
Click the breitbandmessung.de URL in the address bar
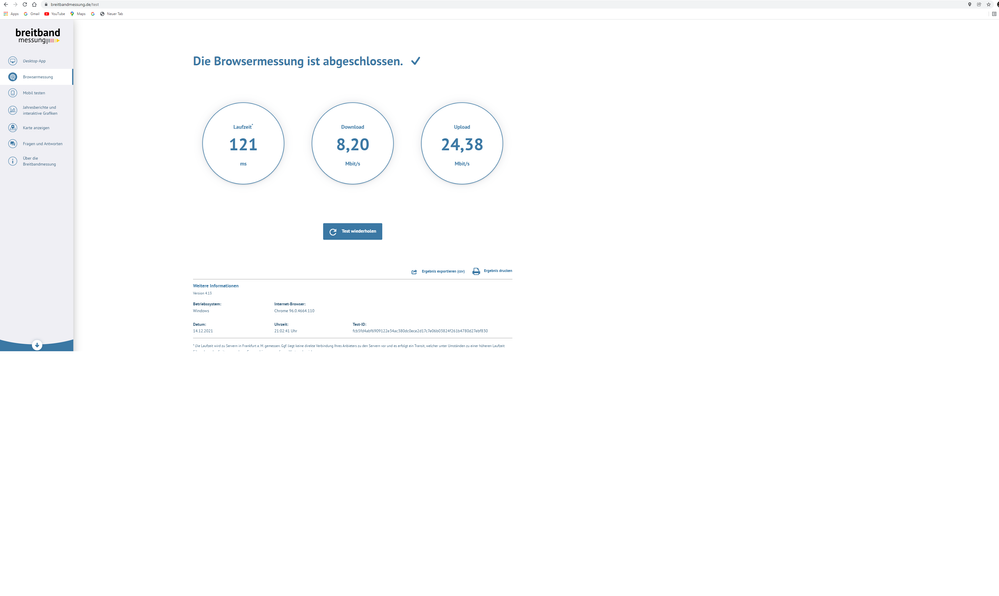(x=75, y=4)
